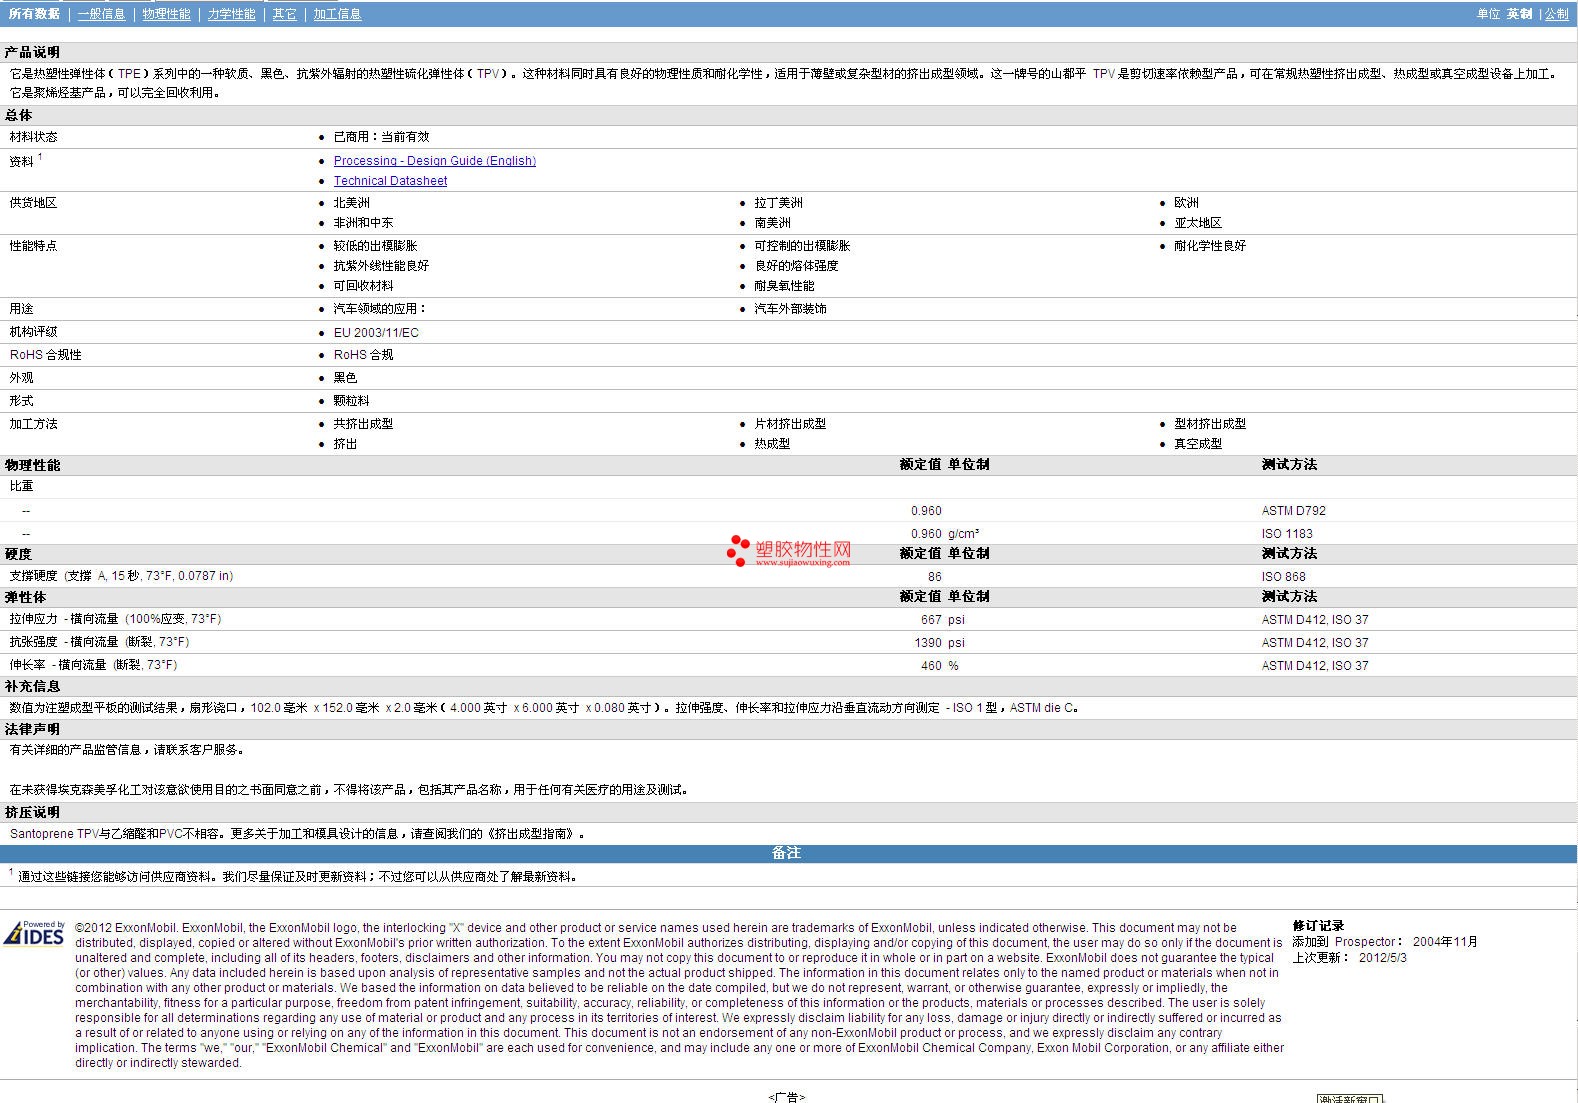Open Processing - Design Guide (English) link
This screenshot has width=1578, height=1103.
coord(434,161)
